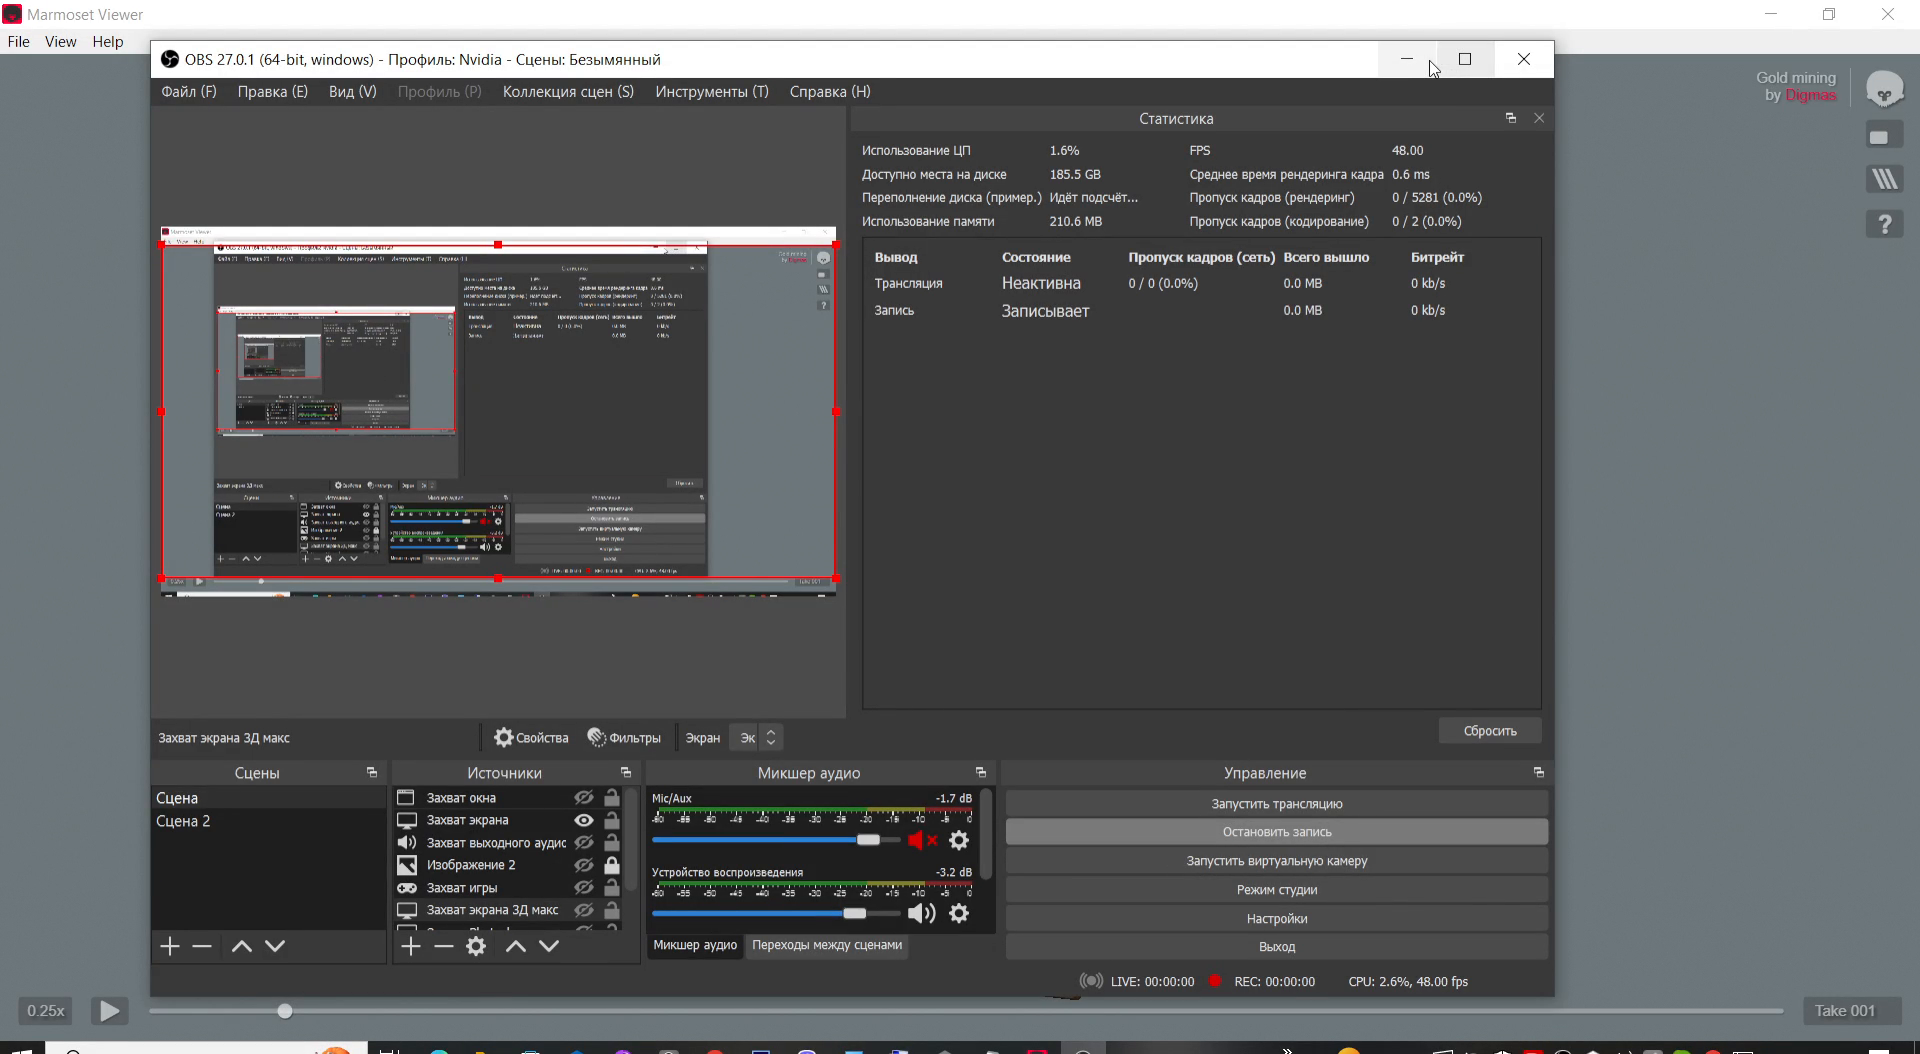Click Запустить виртуальную камеру button
Image resolution: width=1920 pixels, height=1054 pixels.
[x=1277, y=861]
